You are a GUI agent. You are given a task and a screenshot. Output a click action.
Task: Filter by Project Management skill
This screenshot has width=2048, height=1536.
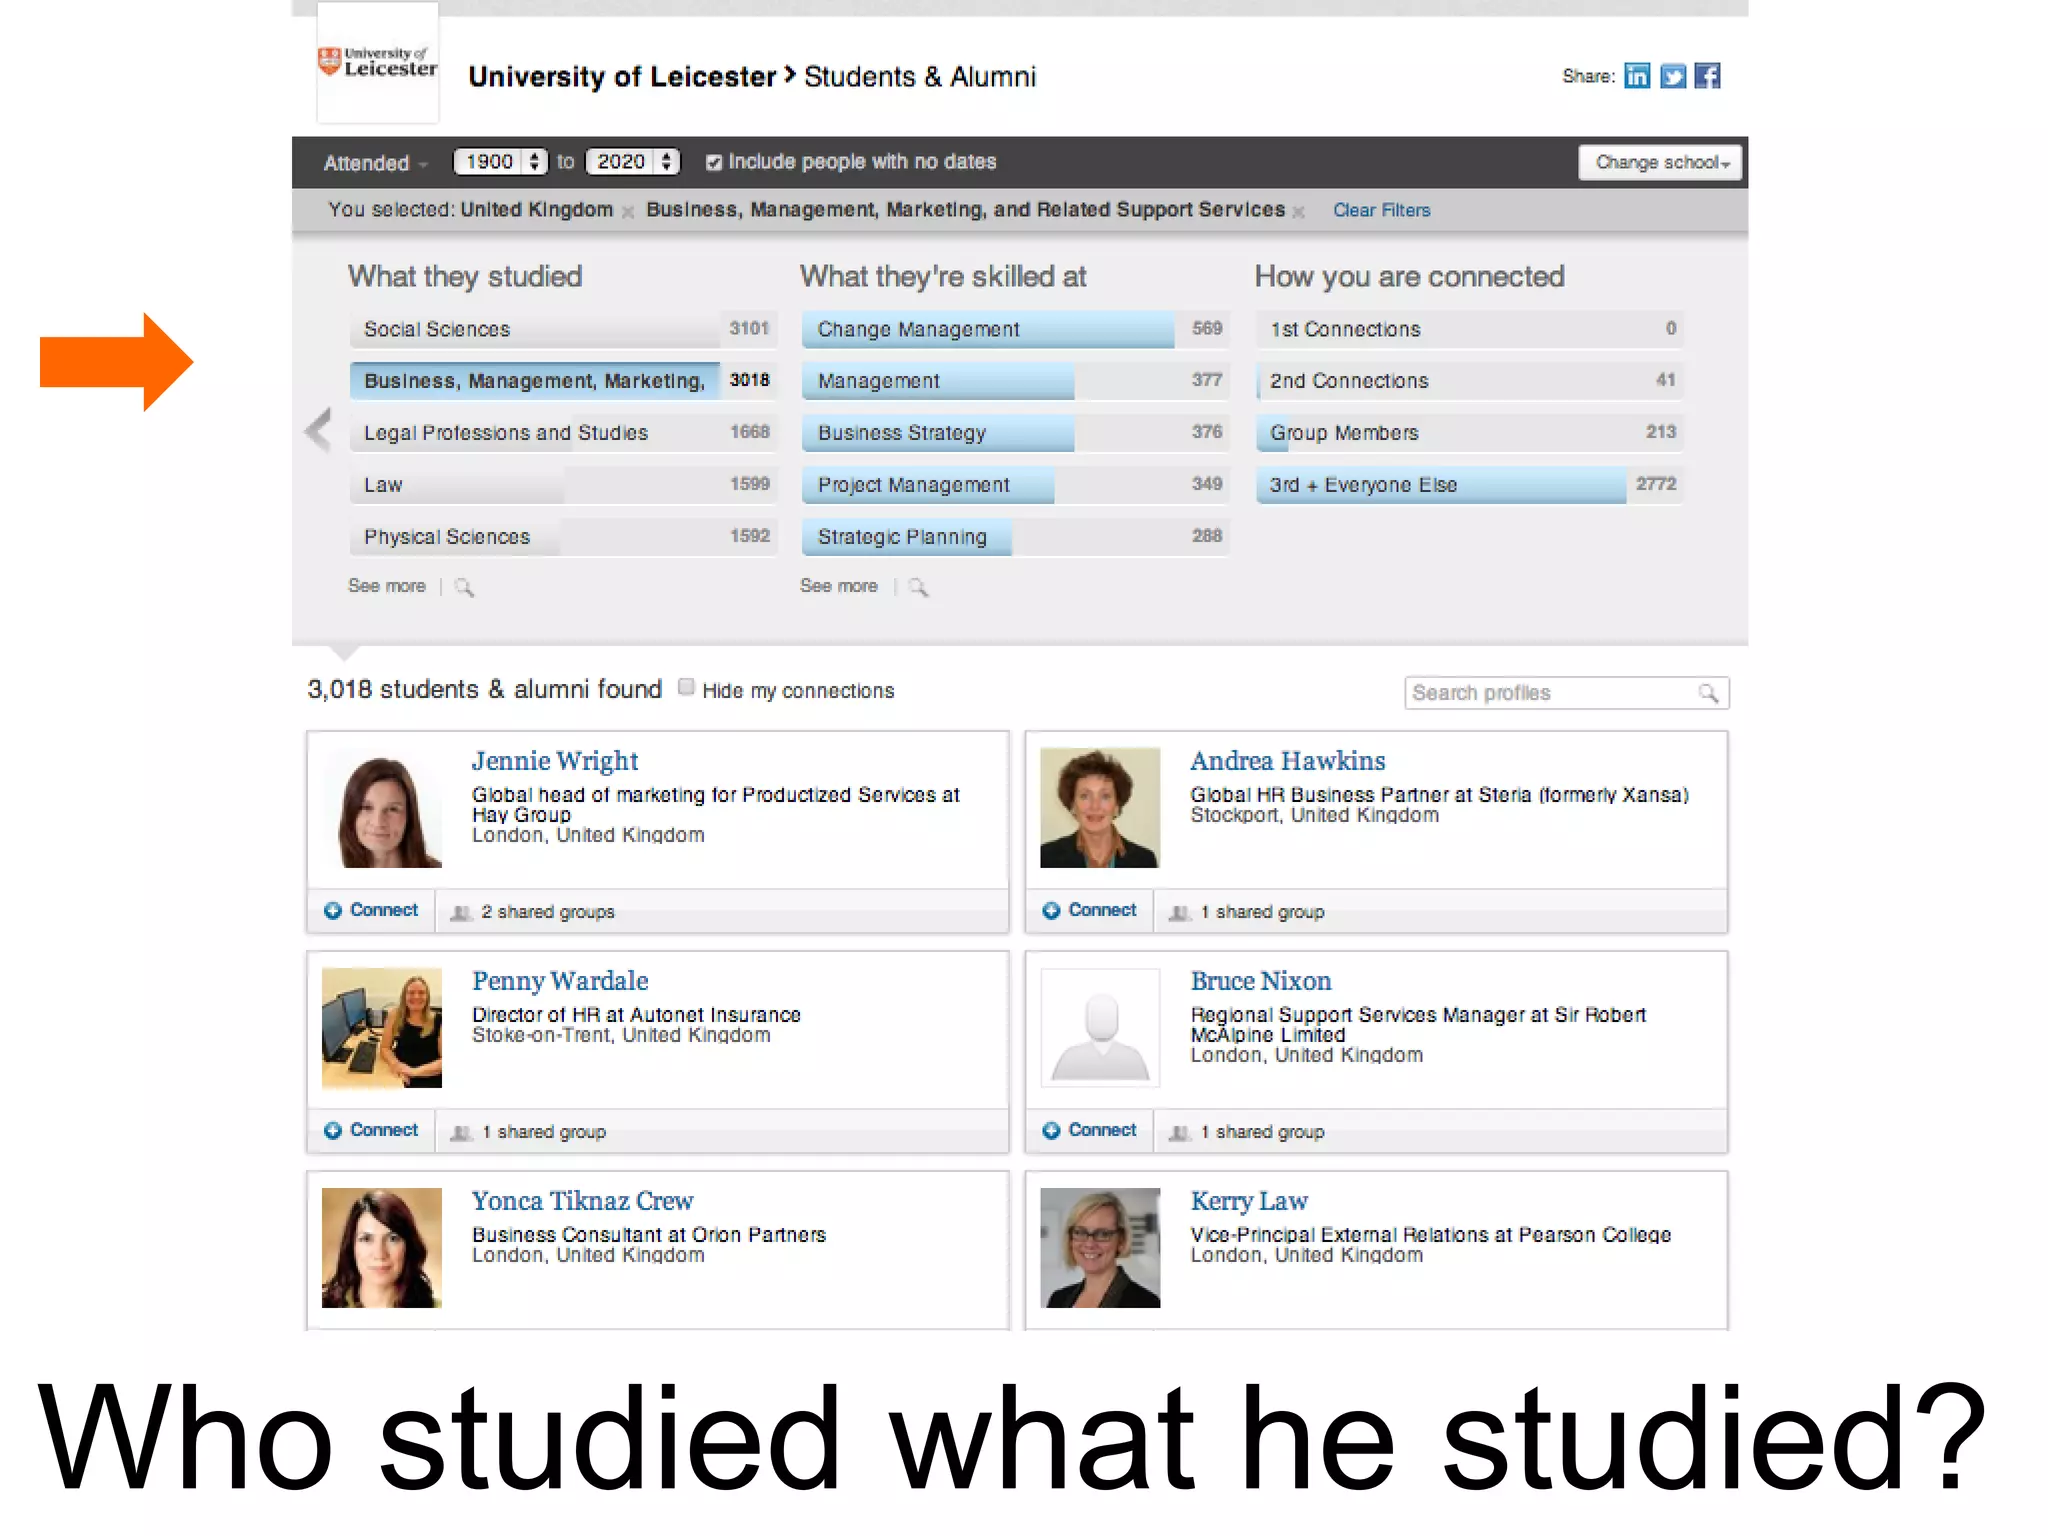coord(1015,485)
